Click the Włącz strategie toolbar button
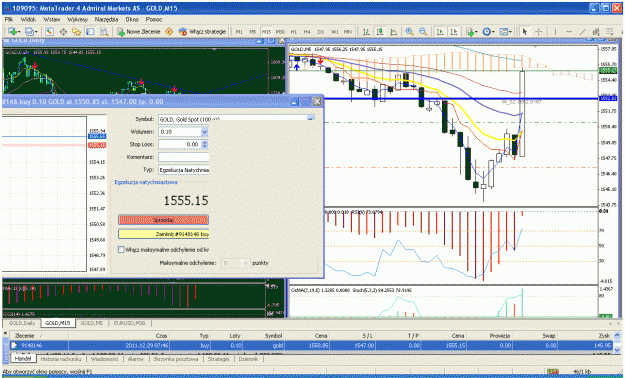The height and width of the screenshot is (378, 625). pyautogui.click(x=202, y=32)
